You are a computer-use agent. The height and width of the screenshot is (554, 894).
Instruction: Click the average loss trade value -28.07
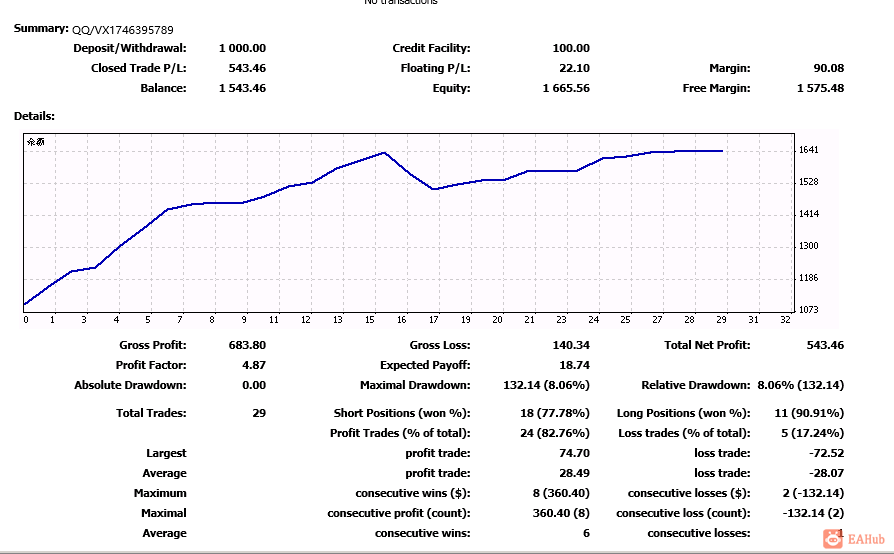[x=826, y=474]
